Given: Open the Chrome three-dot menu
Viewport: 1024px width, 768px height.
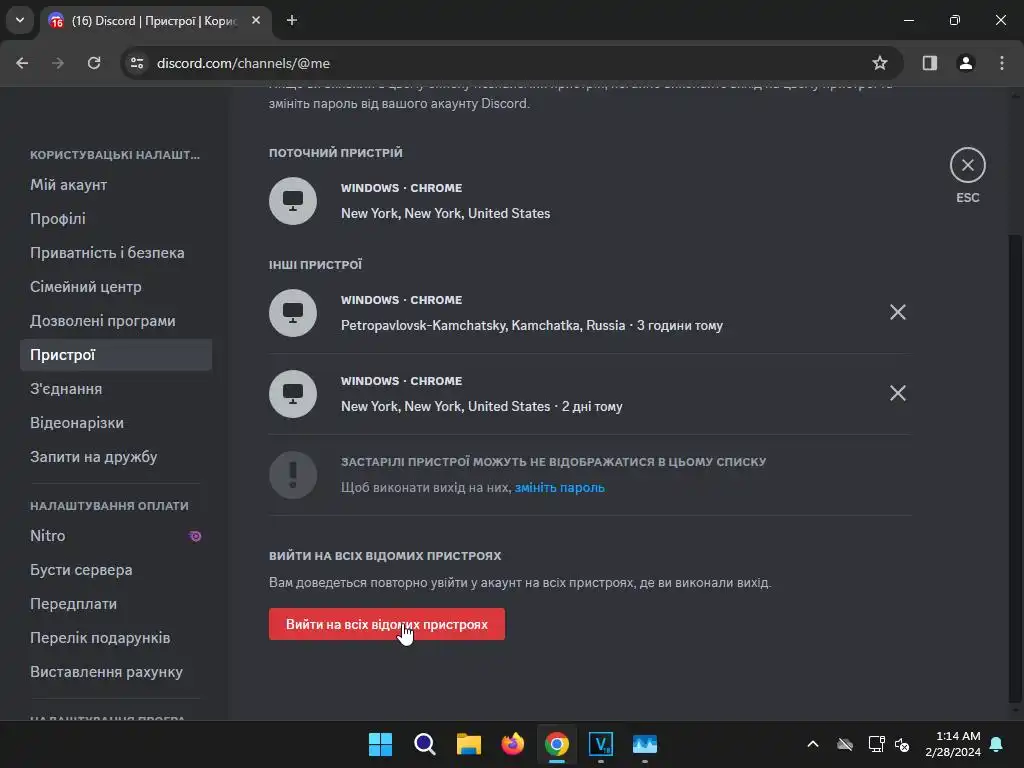Looking at the screenshot, I should click(1002, 63).
